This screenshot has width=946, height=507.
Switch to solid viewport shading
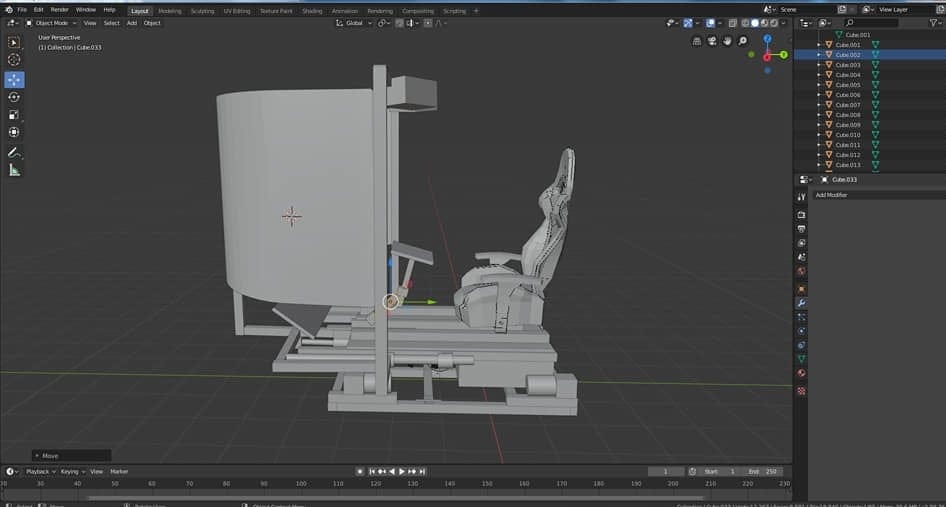pos(755,23)
